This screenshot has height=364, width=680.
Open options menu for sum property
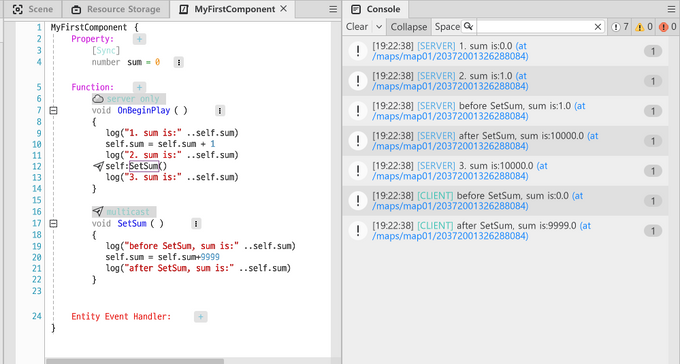click(x=179, y=62)
